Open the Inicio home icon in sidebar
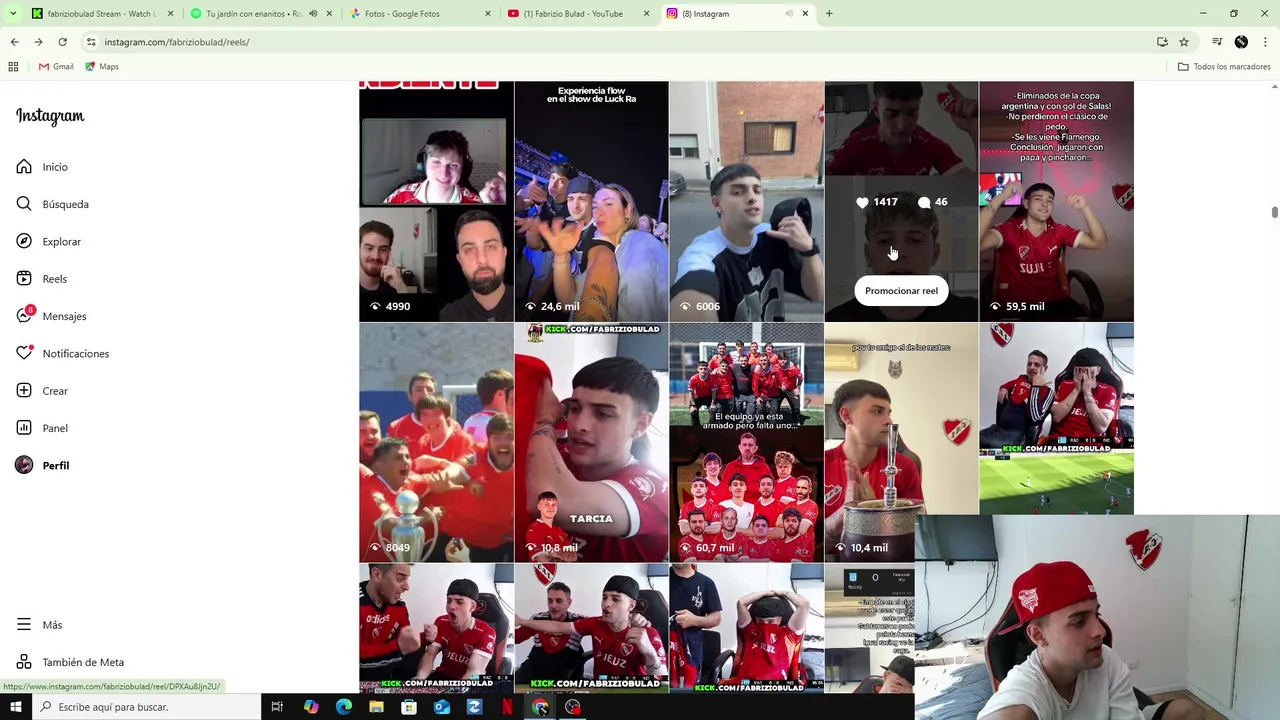The height and width of the screenshot is (720, 1280). (24, 167)
